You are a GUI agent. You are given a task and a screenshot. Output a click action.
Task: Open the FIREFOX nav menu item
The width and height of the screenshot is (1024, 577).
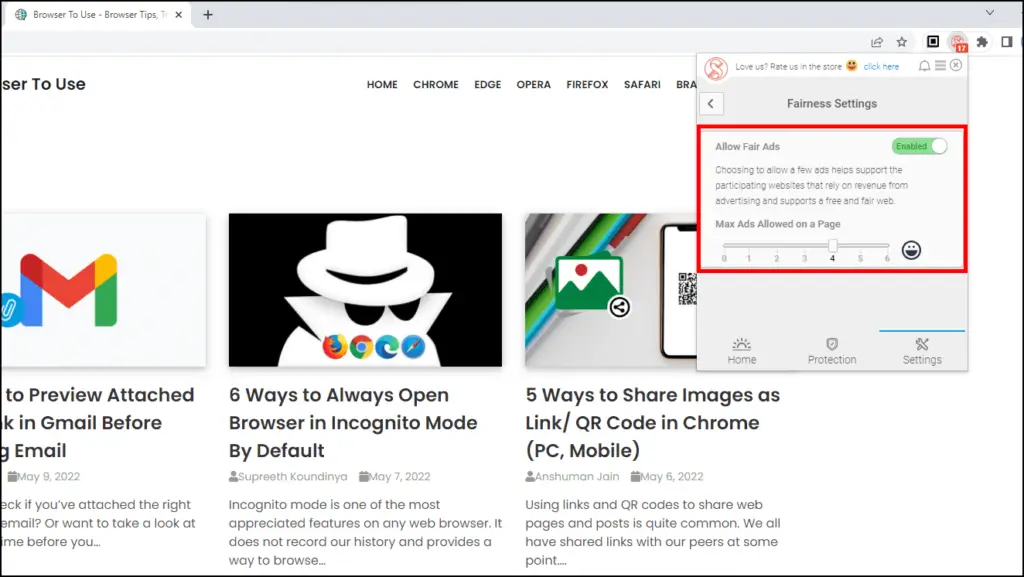[x=587, y=84]
